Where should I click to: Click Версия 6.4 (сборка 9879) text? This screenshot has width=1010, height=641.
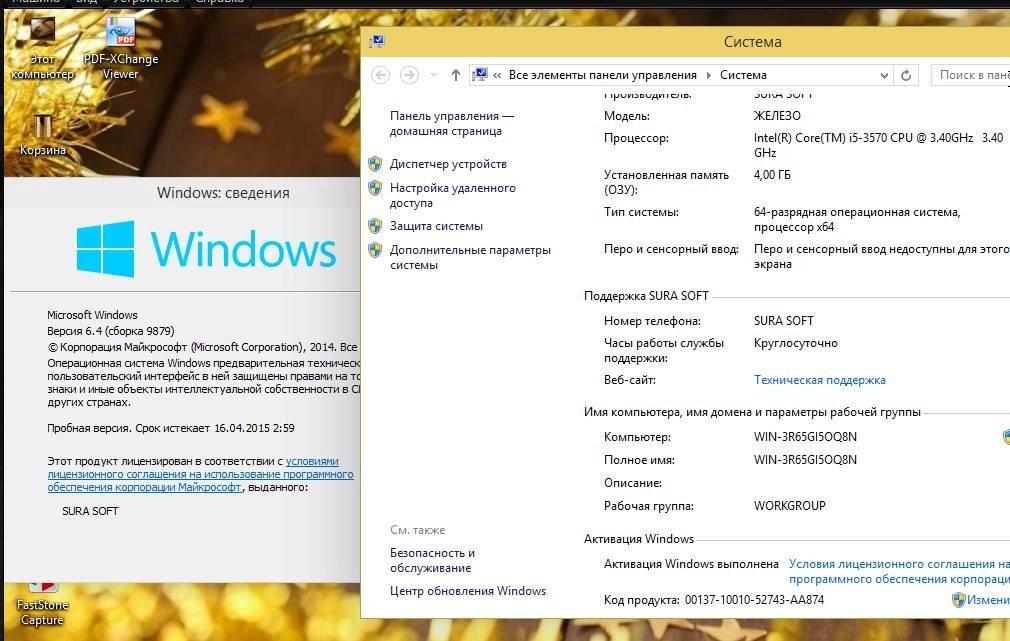coord(111,331)
